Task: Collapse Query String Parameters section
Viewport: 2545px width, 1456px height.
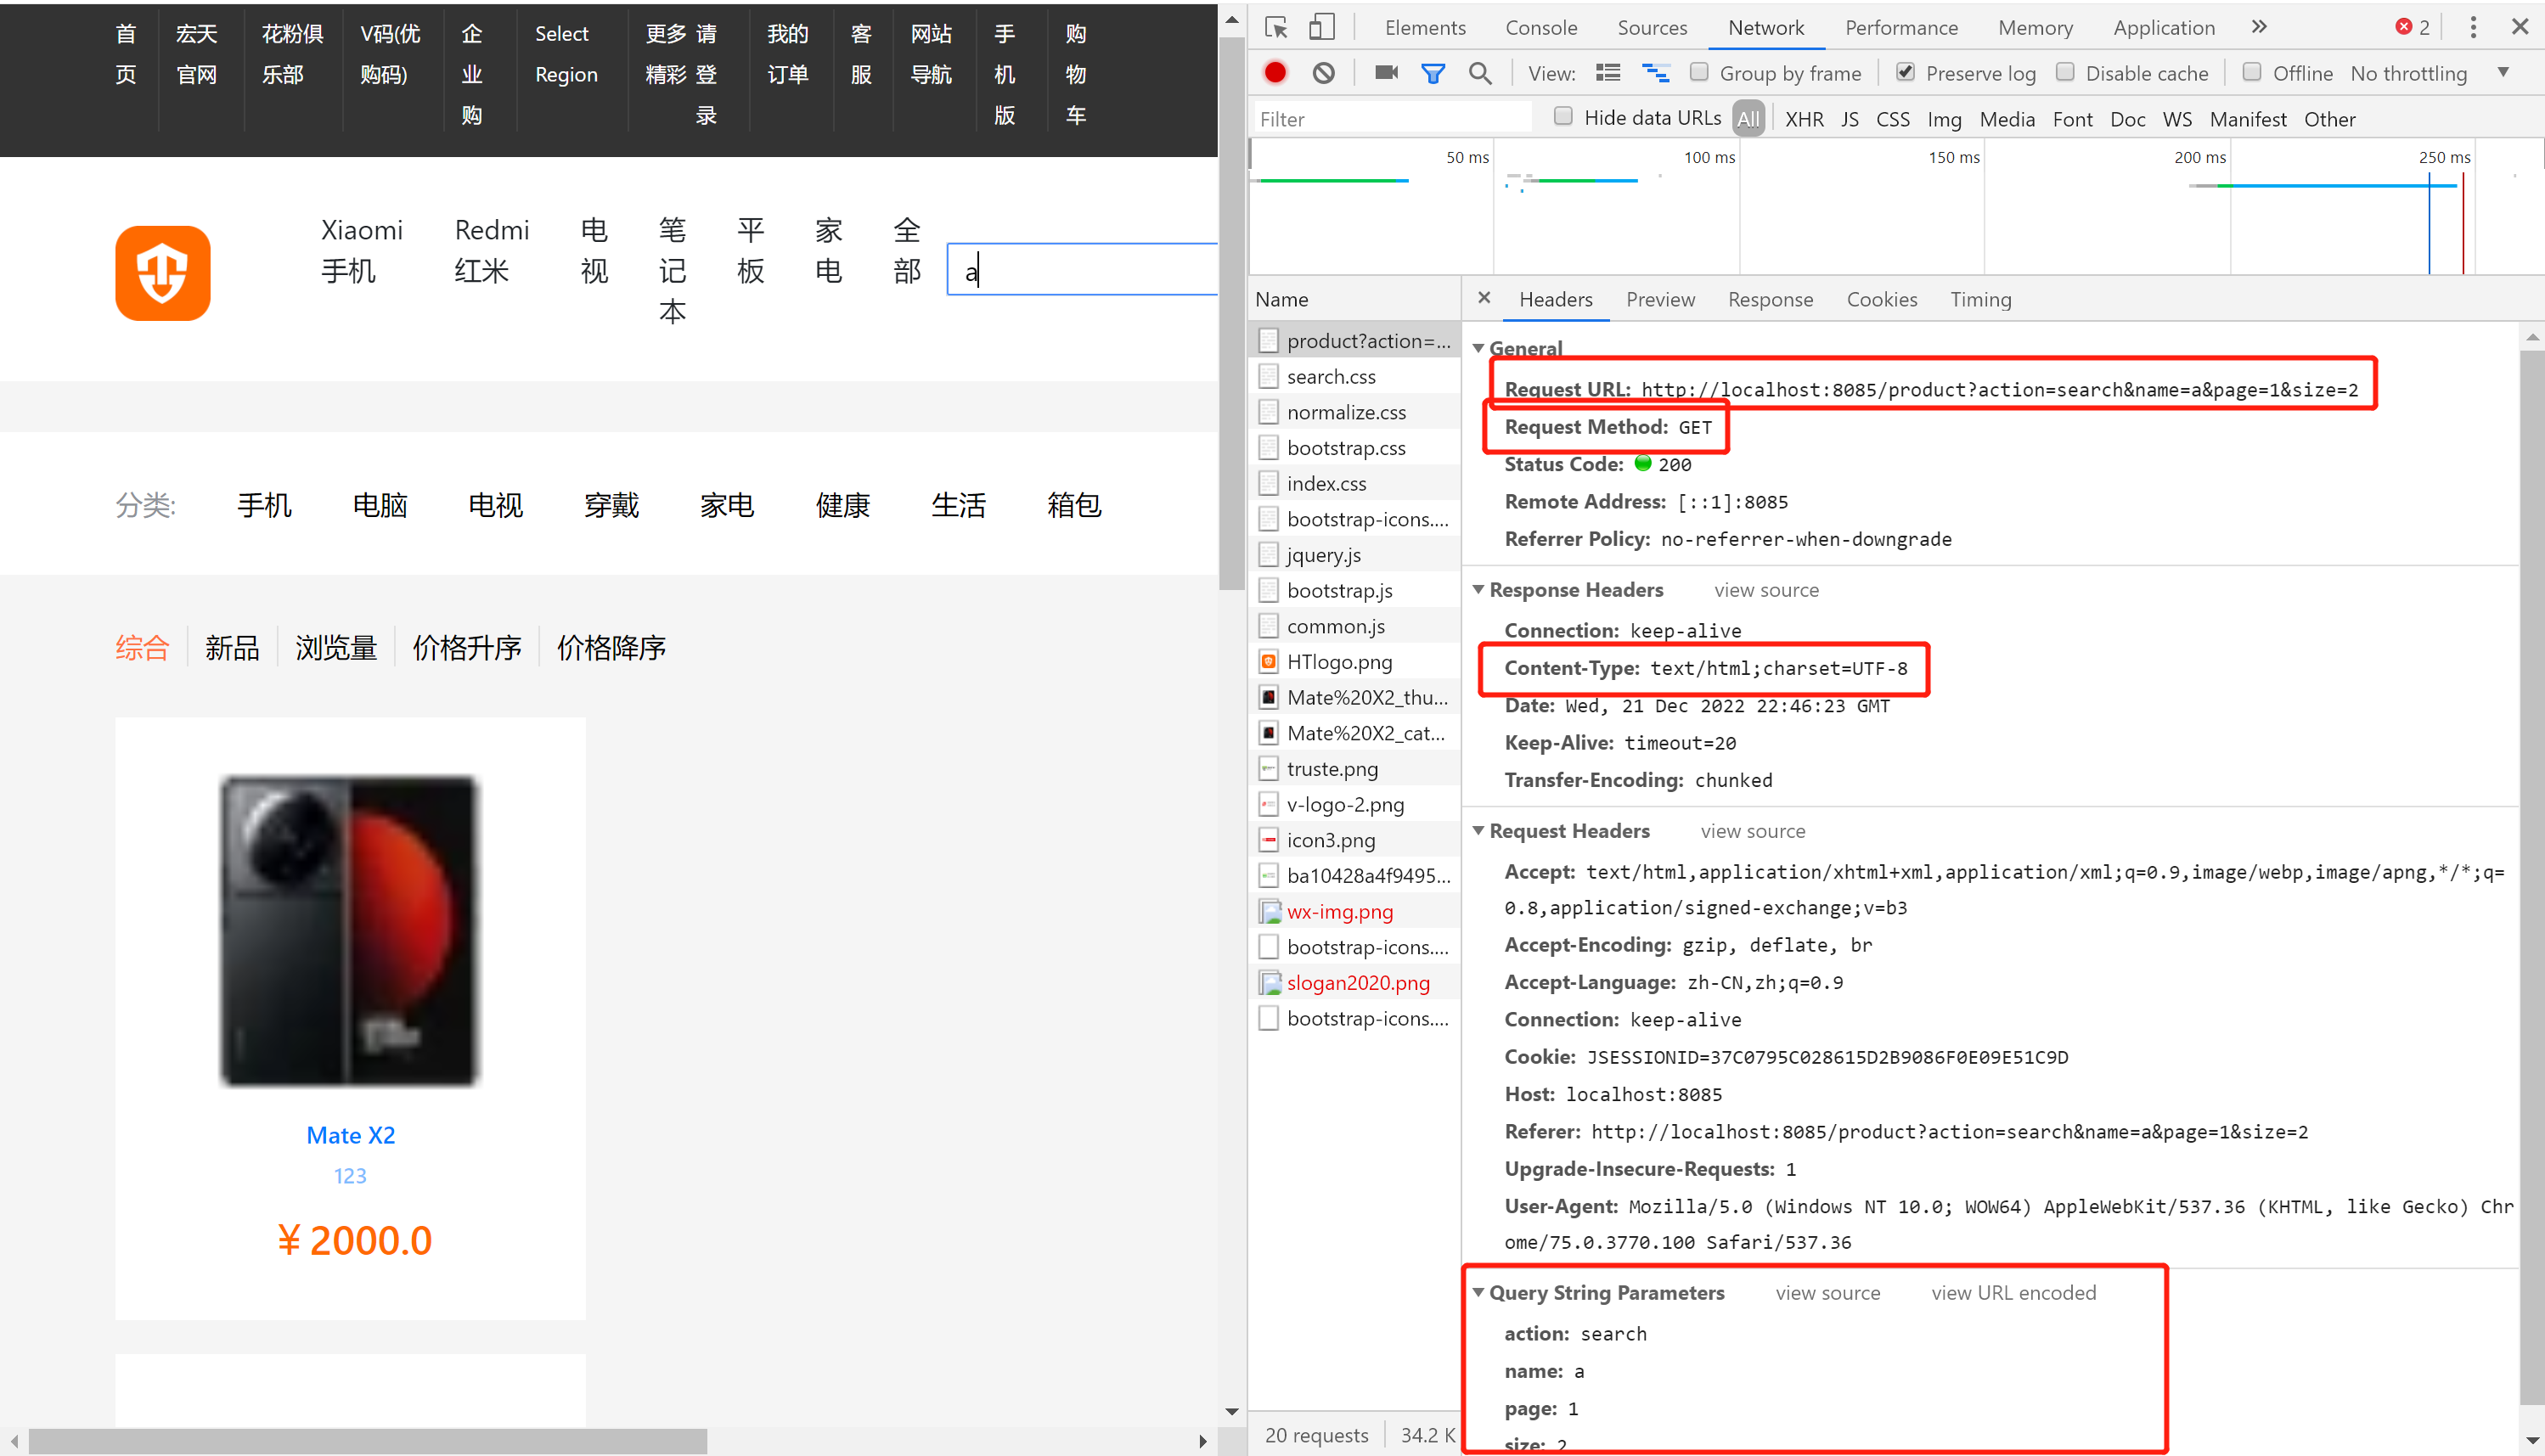Action: point(1479,1293)
